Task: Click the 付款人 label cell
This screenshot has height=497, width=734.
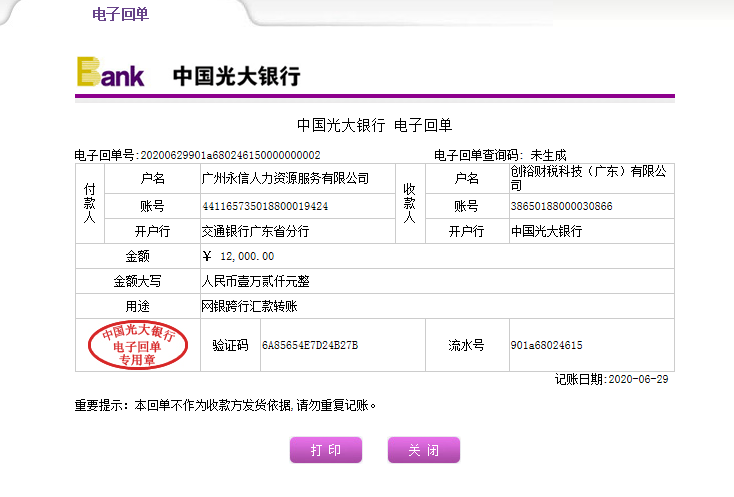Action: coord(89,204)
